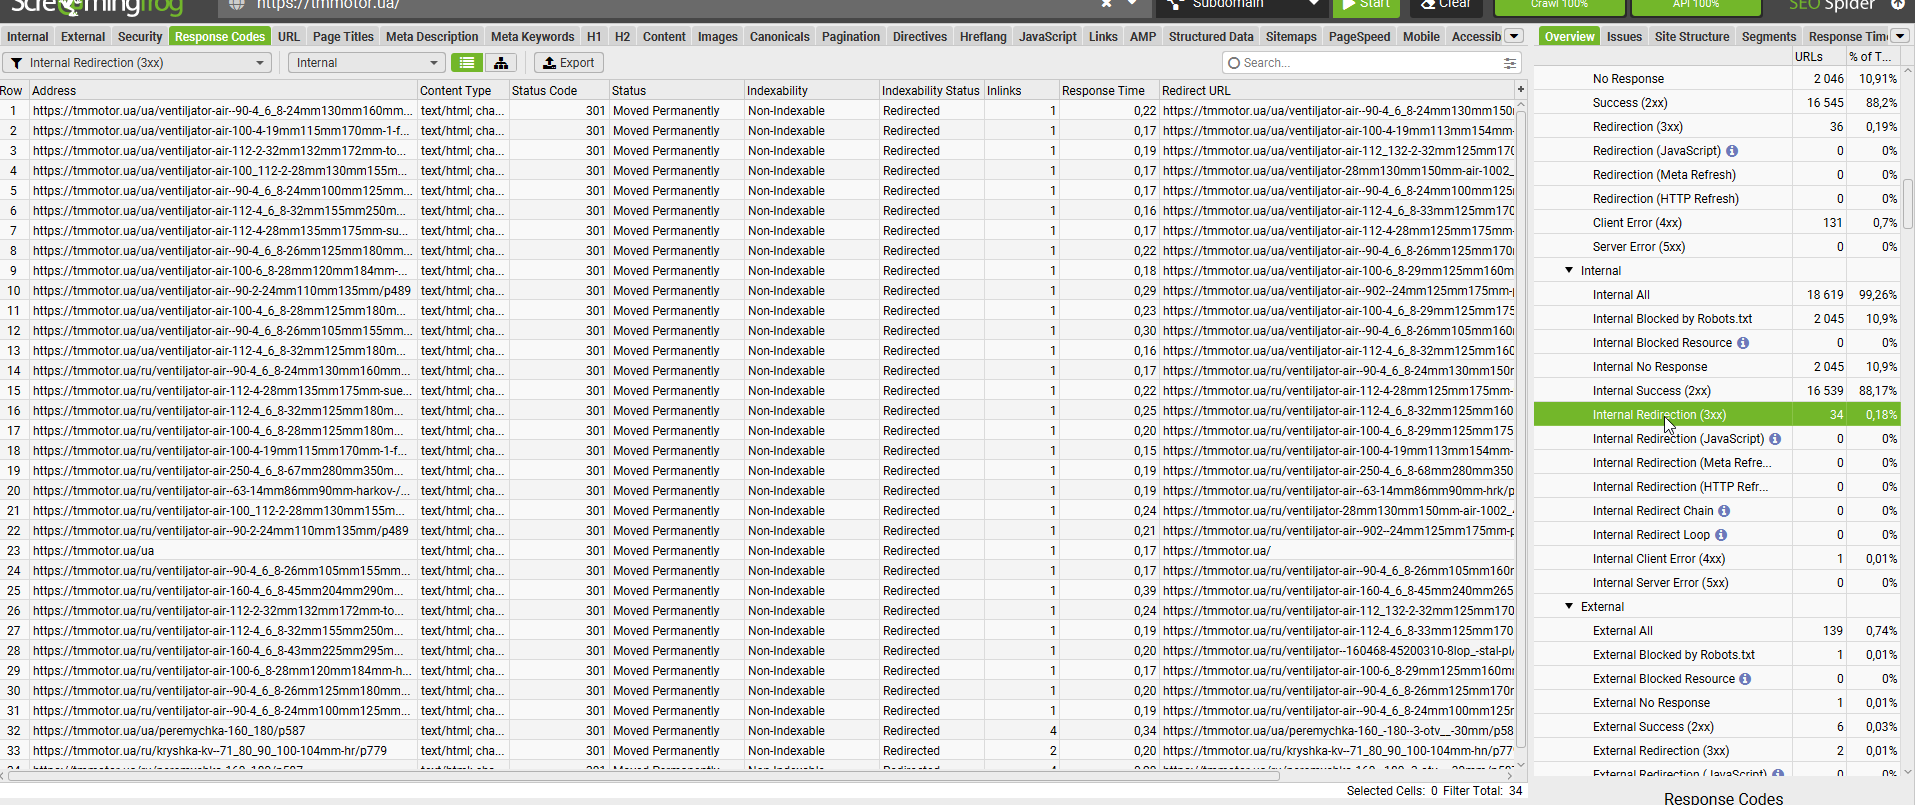Sort by the Response Time column header
1915x805 pixels.
tap(1108, 90)
